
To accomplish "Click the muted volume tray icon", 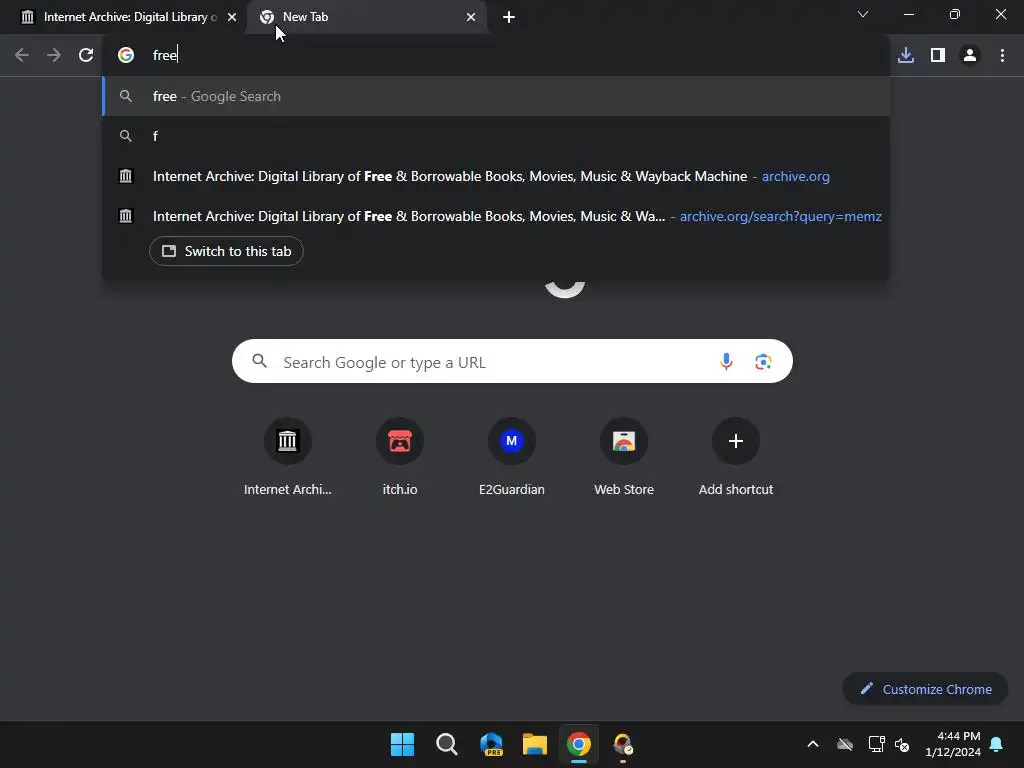I will pos(903,744).
